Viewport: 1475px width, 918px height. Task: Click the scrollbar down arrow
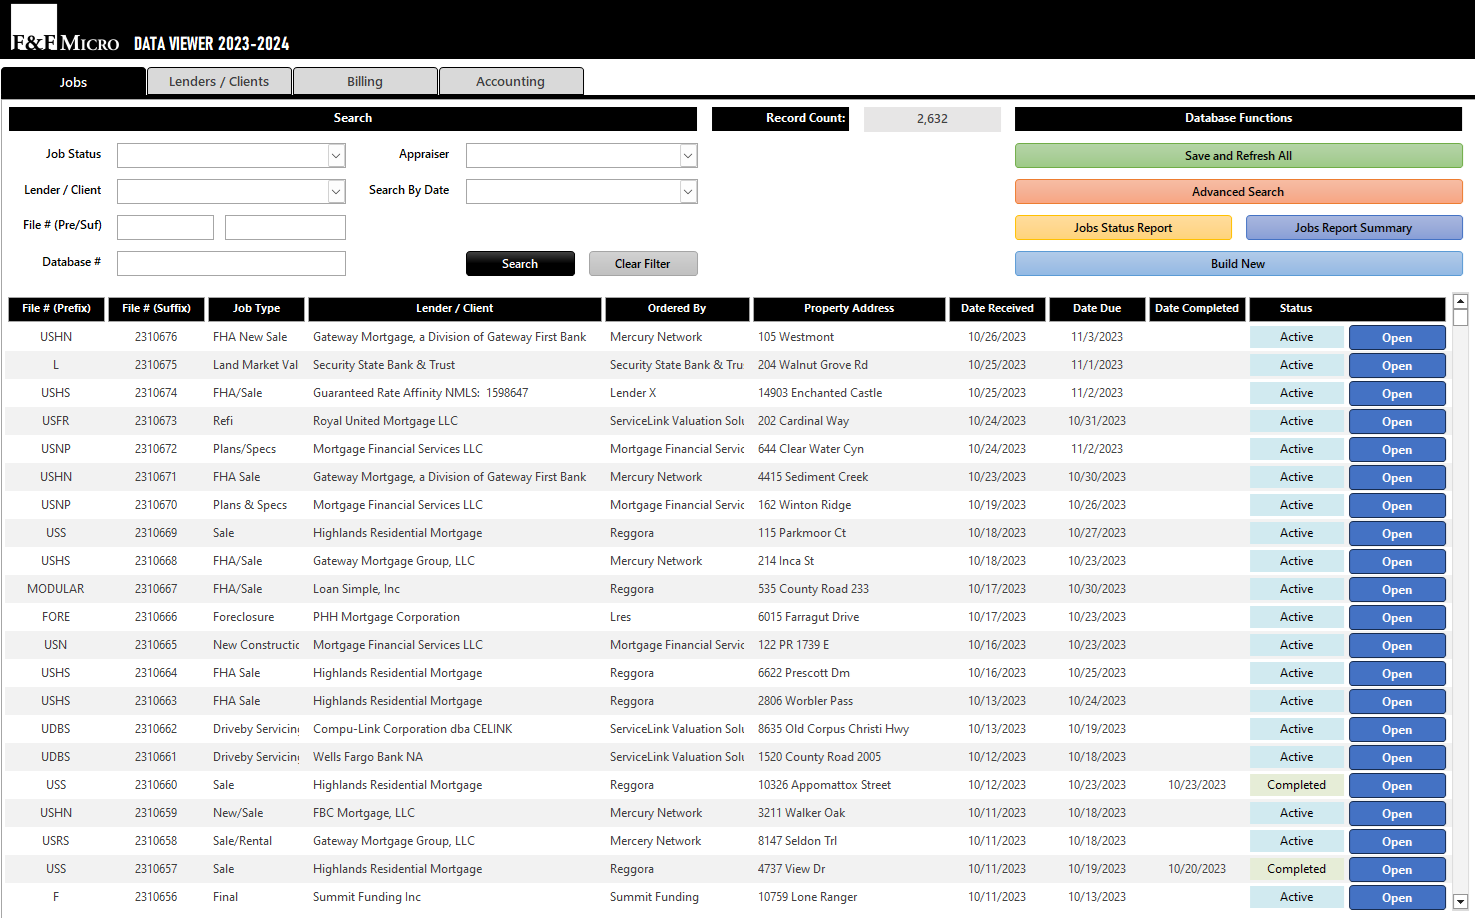pyautogui.click(x=1460, y=901)
